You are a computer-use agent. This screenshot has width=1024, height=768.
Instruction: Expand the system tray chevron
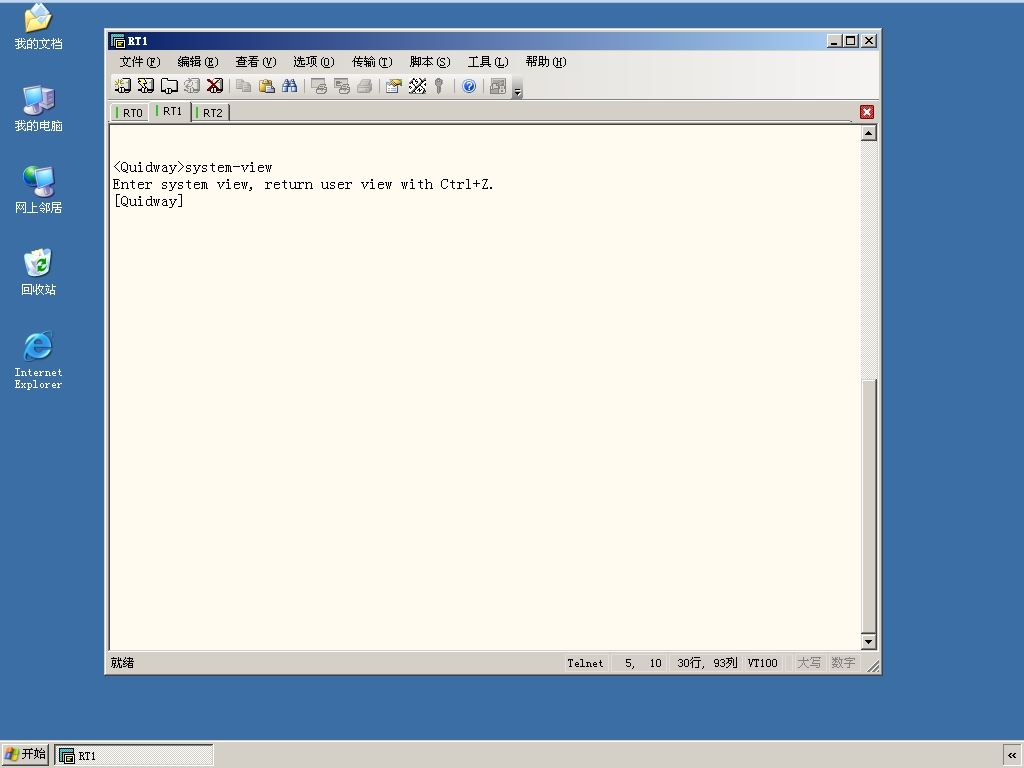coord(1012,755)
